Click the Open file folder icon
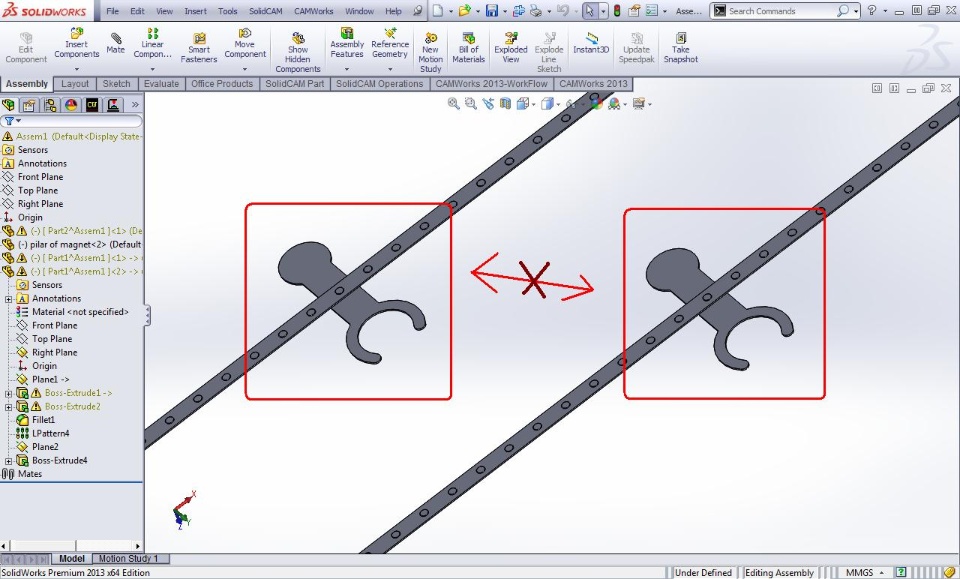This screenshot has width=960, height=579. [x=465, y=10]
